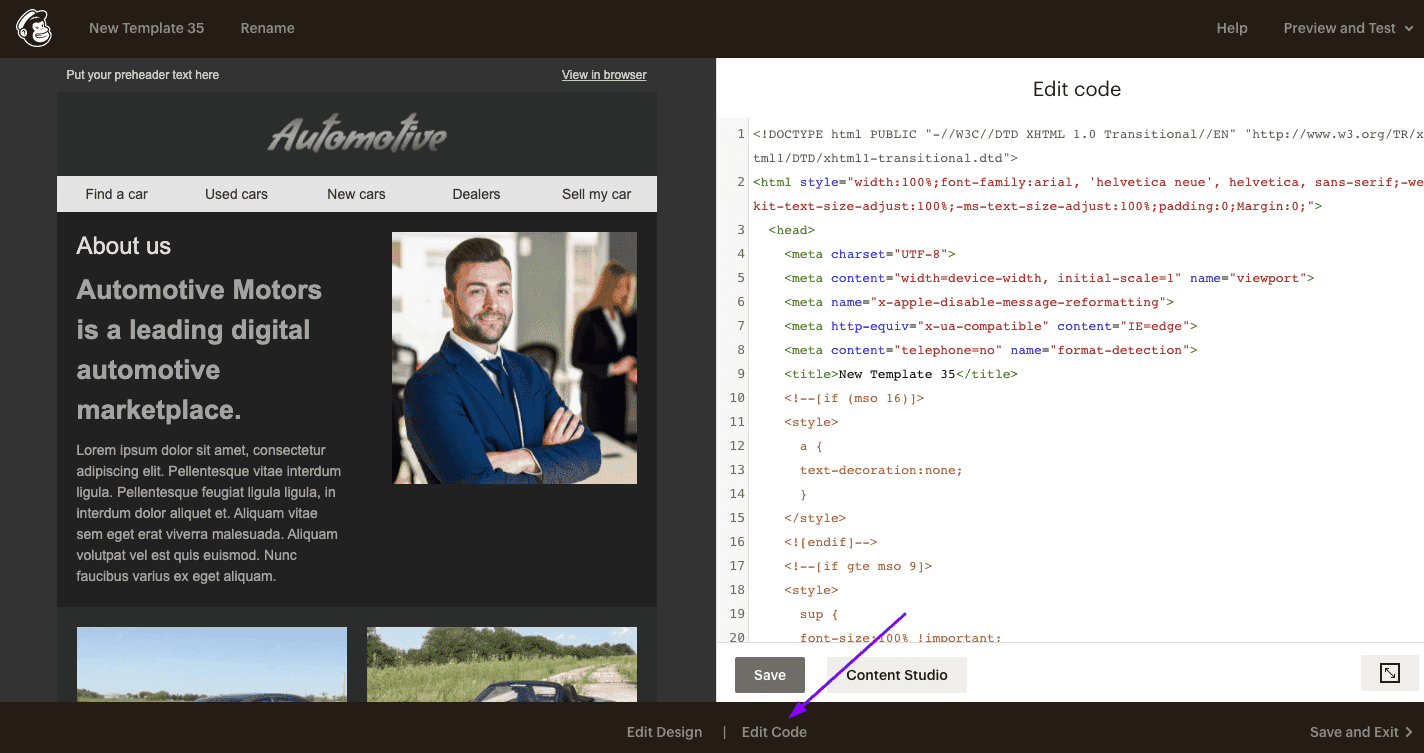Click the expand code editor icon
The height and width of the screenshot is (753, 1424).
pos(1389,673)
